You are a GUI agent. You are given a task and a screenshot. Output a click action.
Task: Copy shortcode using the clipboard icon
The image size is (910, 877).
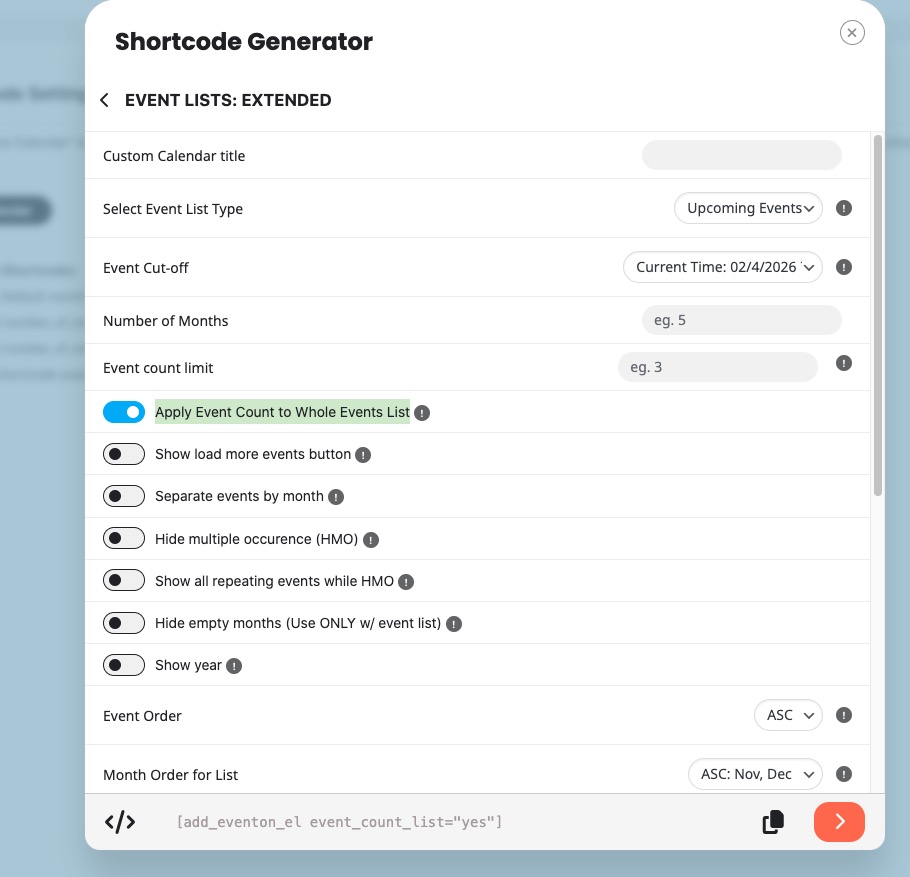coord(772,822)
